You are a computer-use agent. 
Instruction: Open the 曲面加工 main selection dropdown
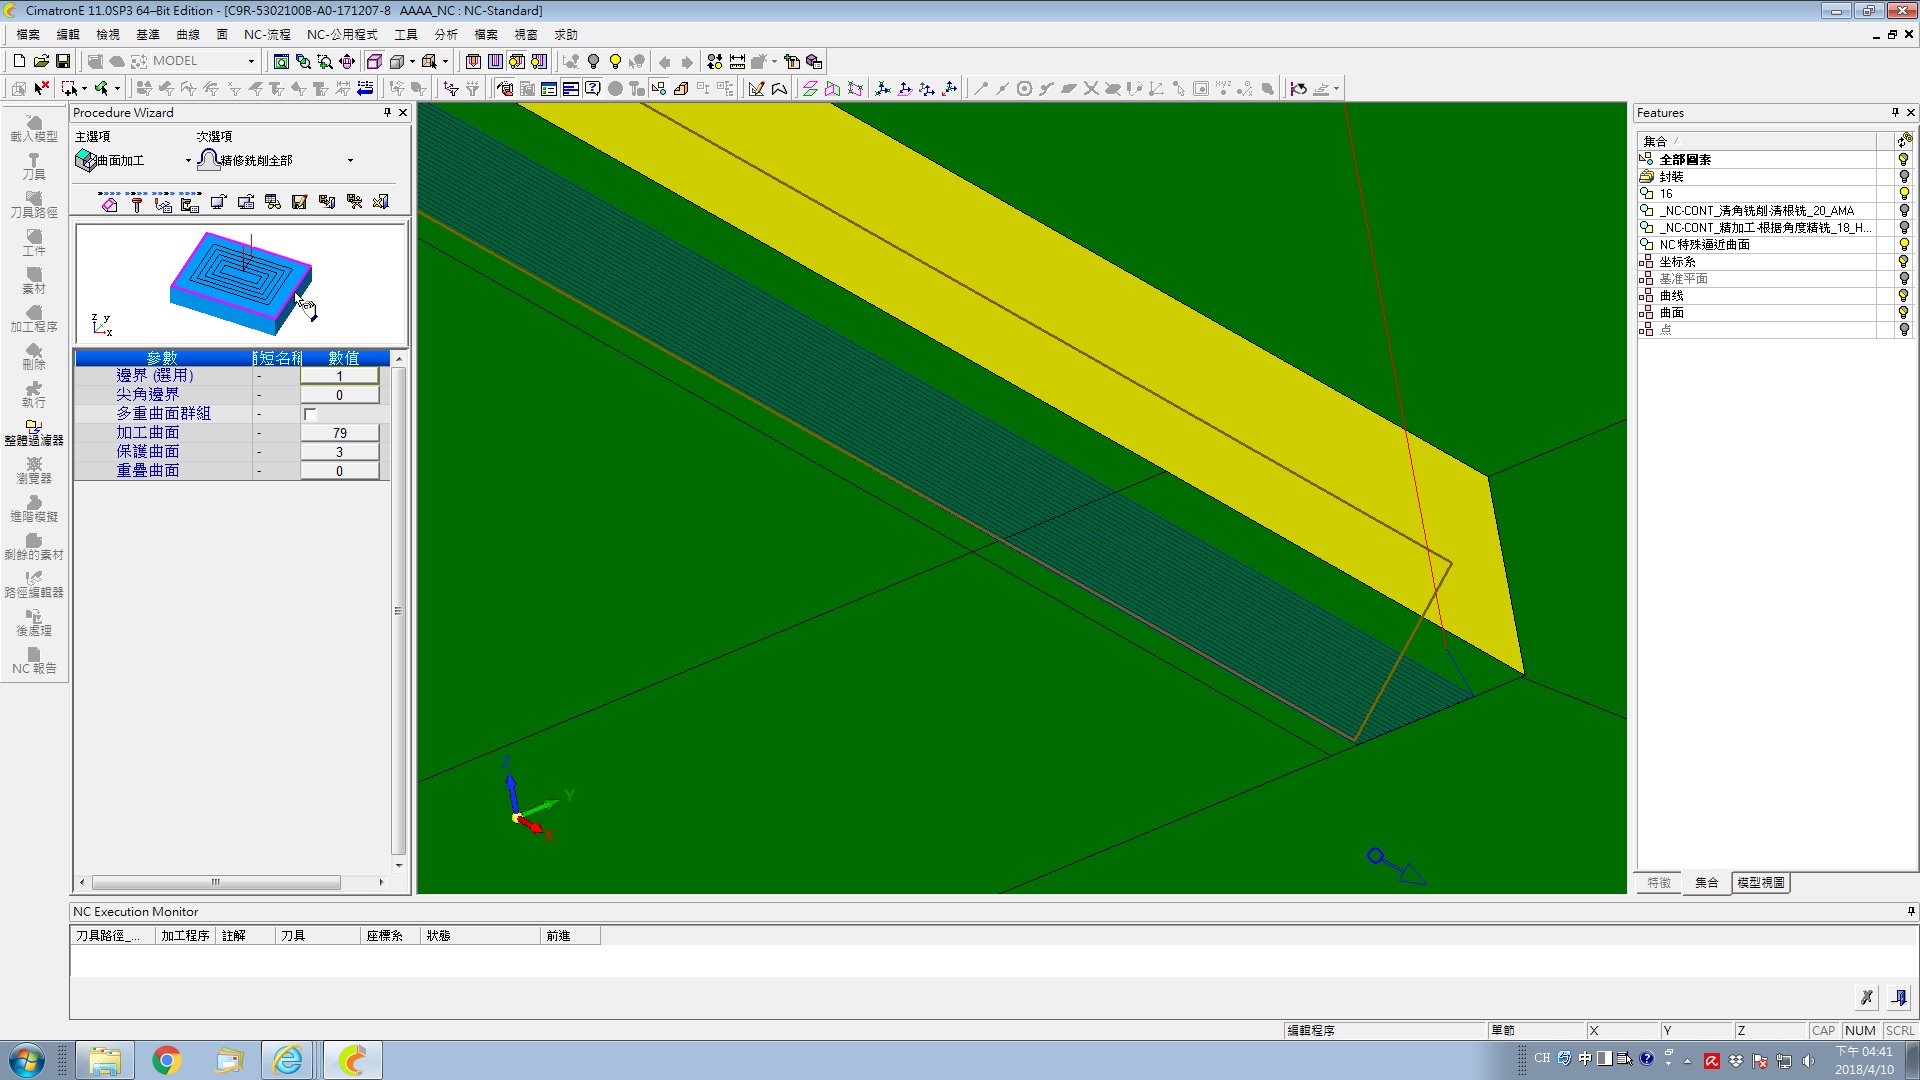tap(188, 160)
